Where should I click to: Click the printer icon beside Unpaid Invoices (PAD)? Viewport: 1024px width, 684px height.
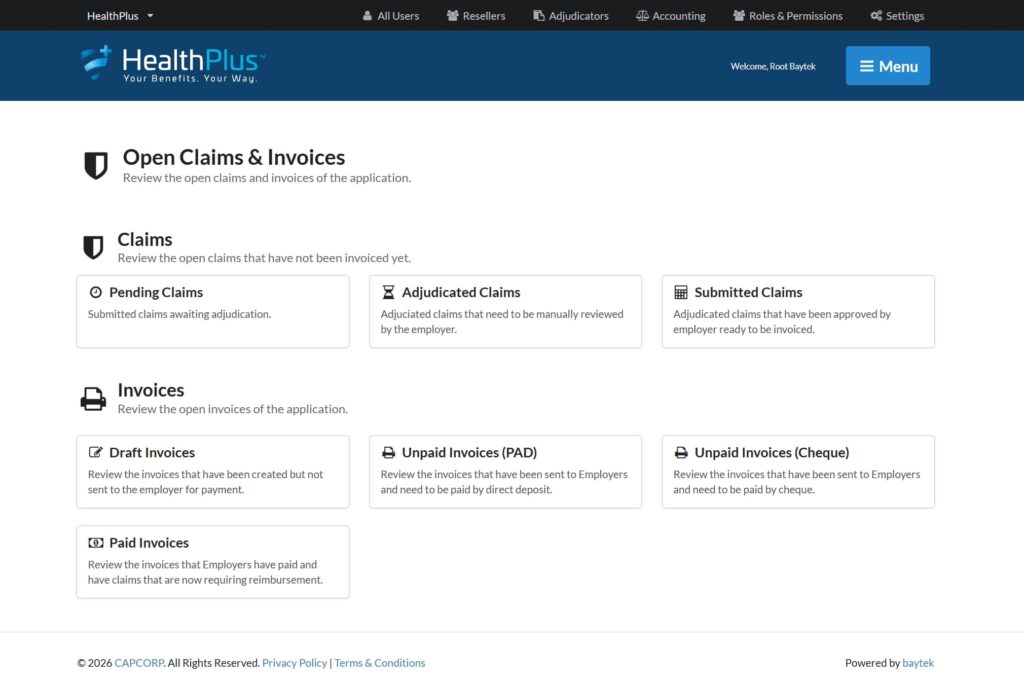(388, 453)
